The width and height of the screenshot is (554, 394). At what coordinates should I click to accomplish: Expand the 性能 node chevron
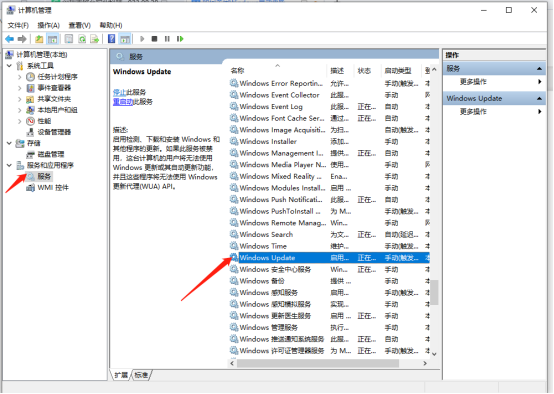[20, 122]
